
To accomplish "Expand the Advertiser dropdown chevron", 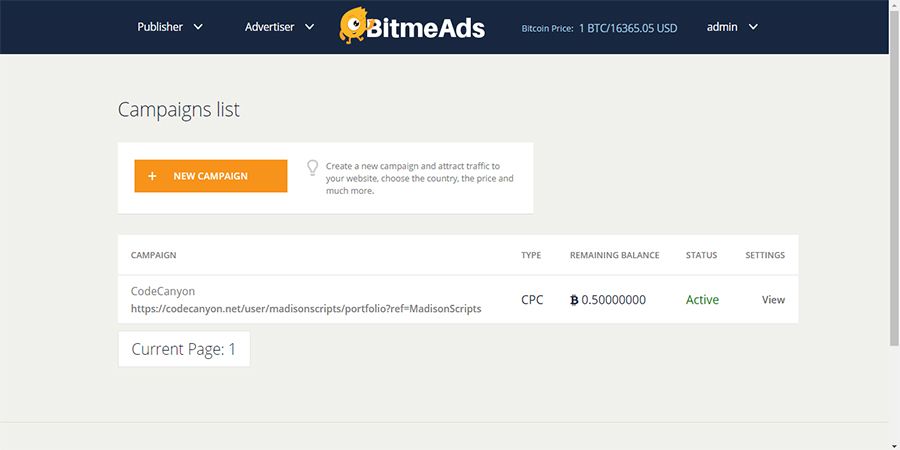I will pos(309,27).
